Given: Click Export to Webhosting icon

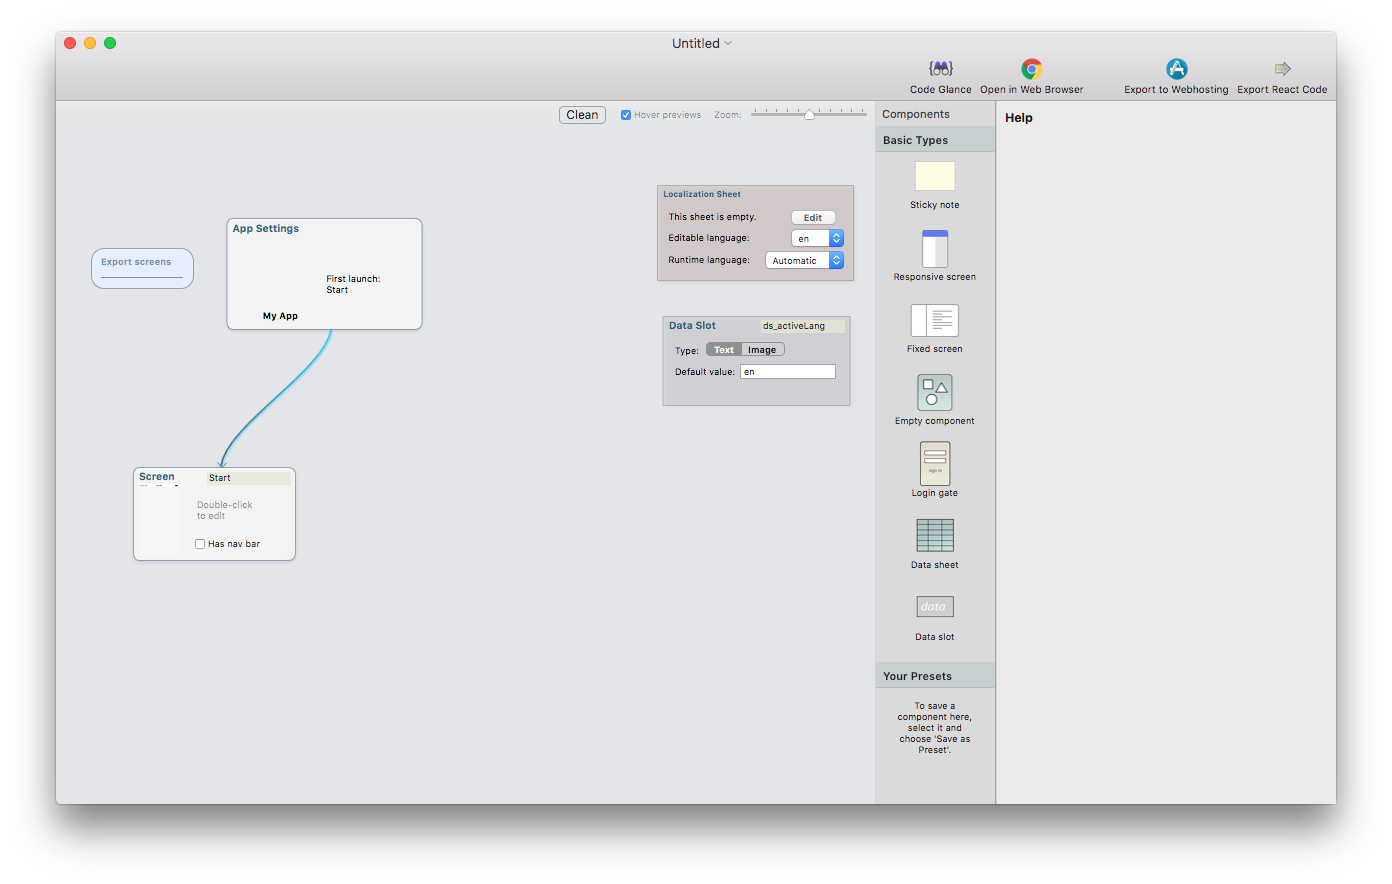Looking at the screenshot, I should click(x=1176, y=69).
